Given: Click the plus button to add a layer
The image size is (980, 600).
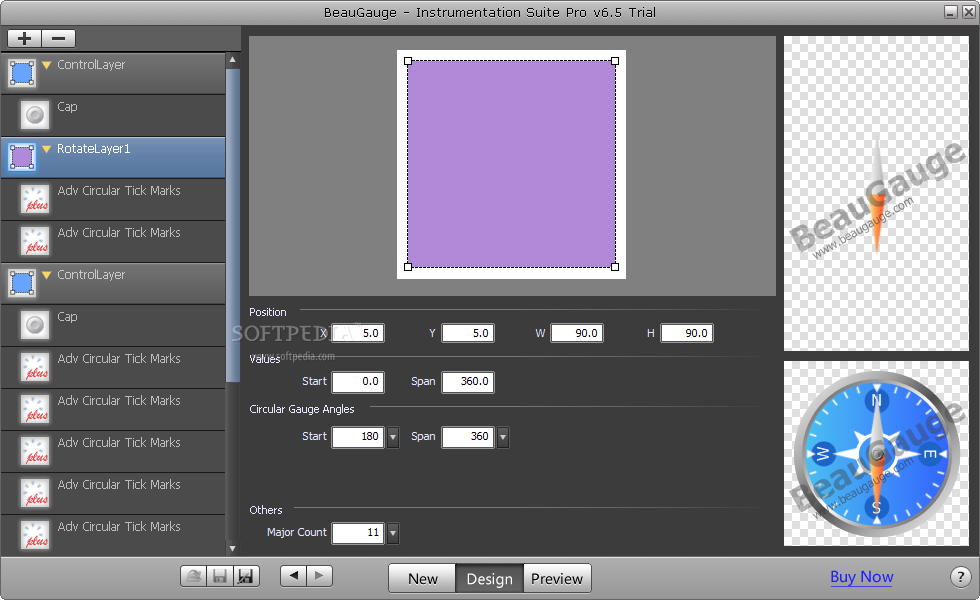Looking at the screenshot, I should (x=24, y=39).
